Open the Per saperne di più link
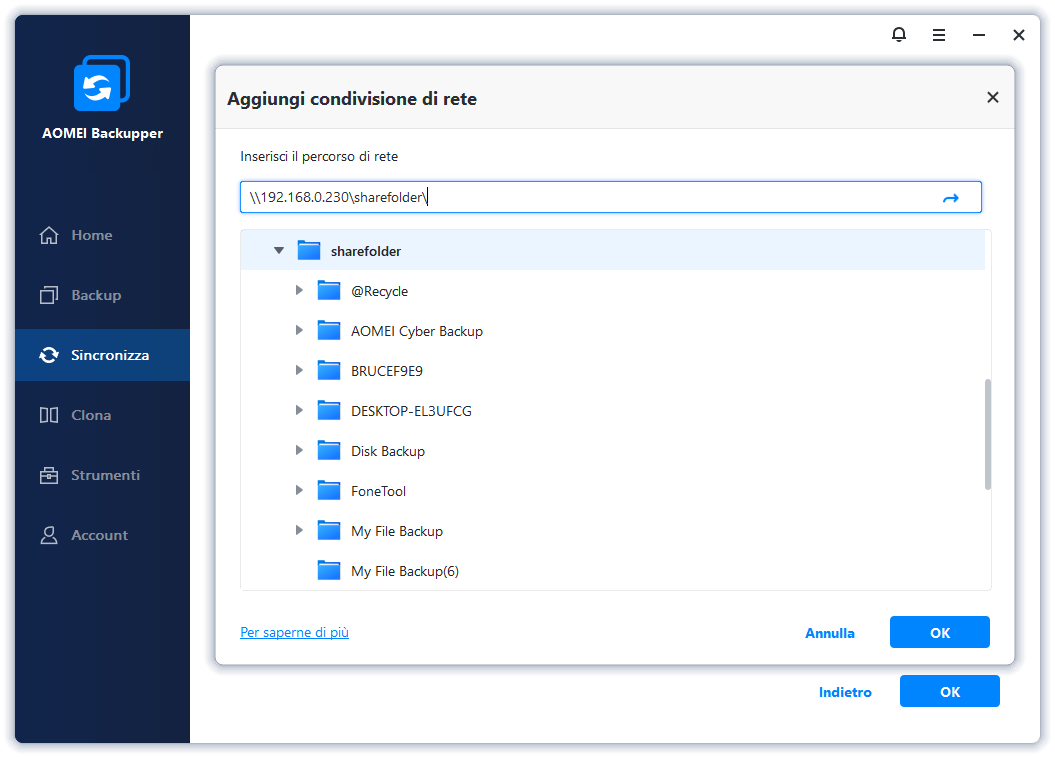 [295, 632]
